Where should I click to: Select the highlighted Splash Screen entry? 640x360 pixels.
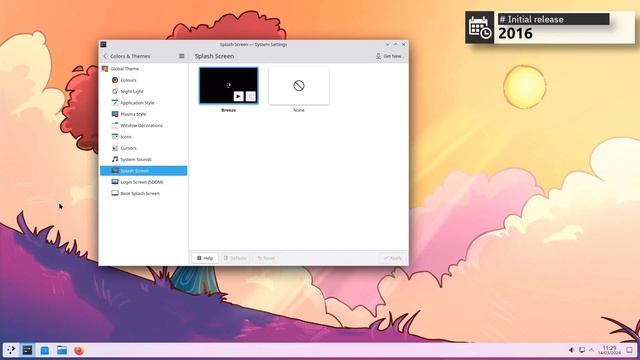tap(144, 171)
